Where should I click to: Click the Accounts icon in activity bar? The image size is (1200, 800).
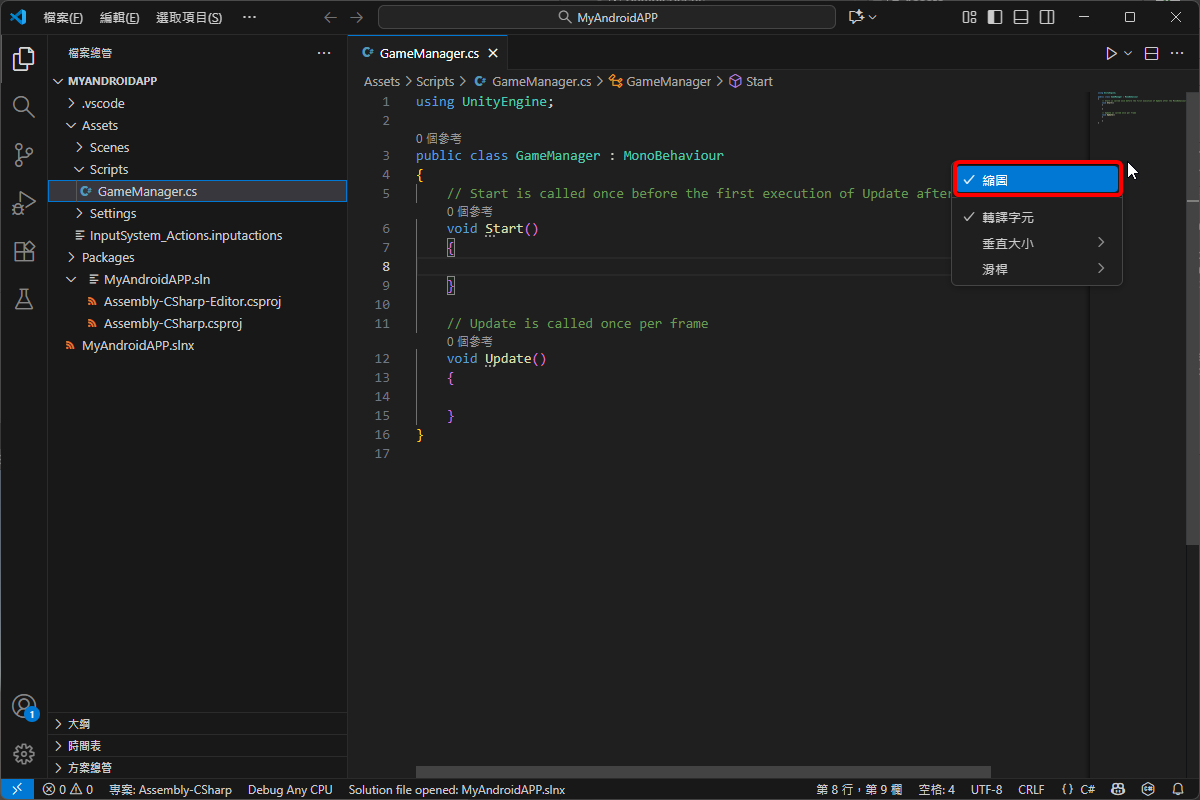(x=24, y=707)
